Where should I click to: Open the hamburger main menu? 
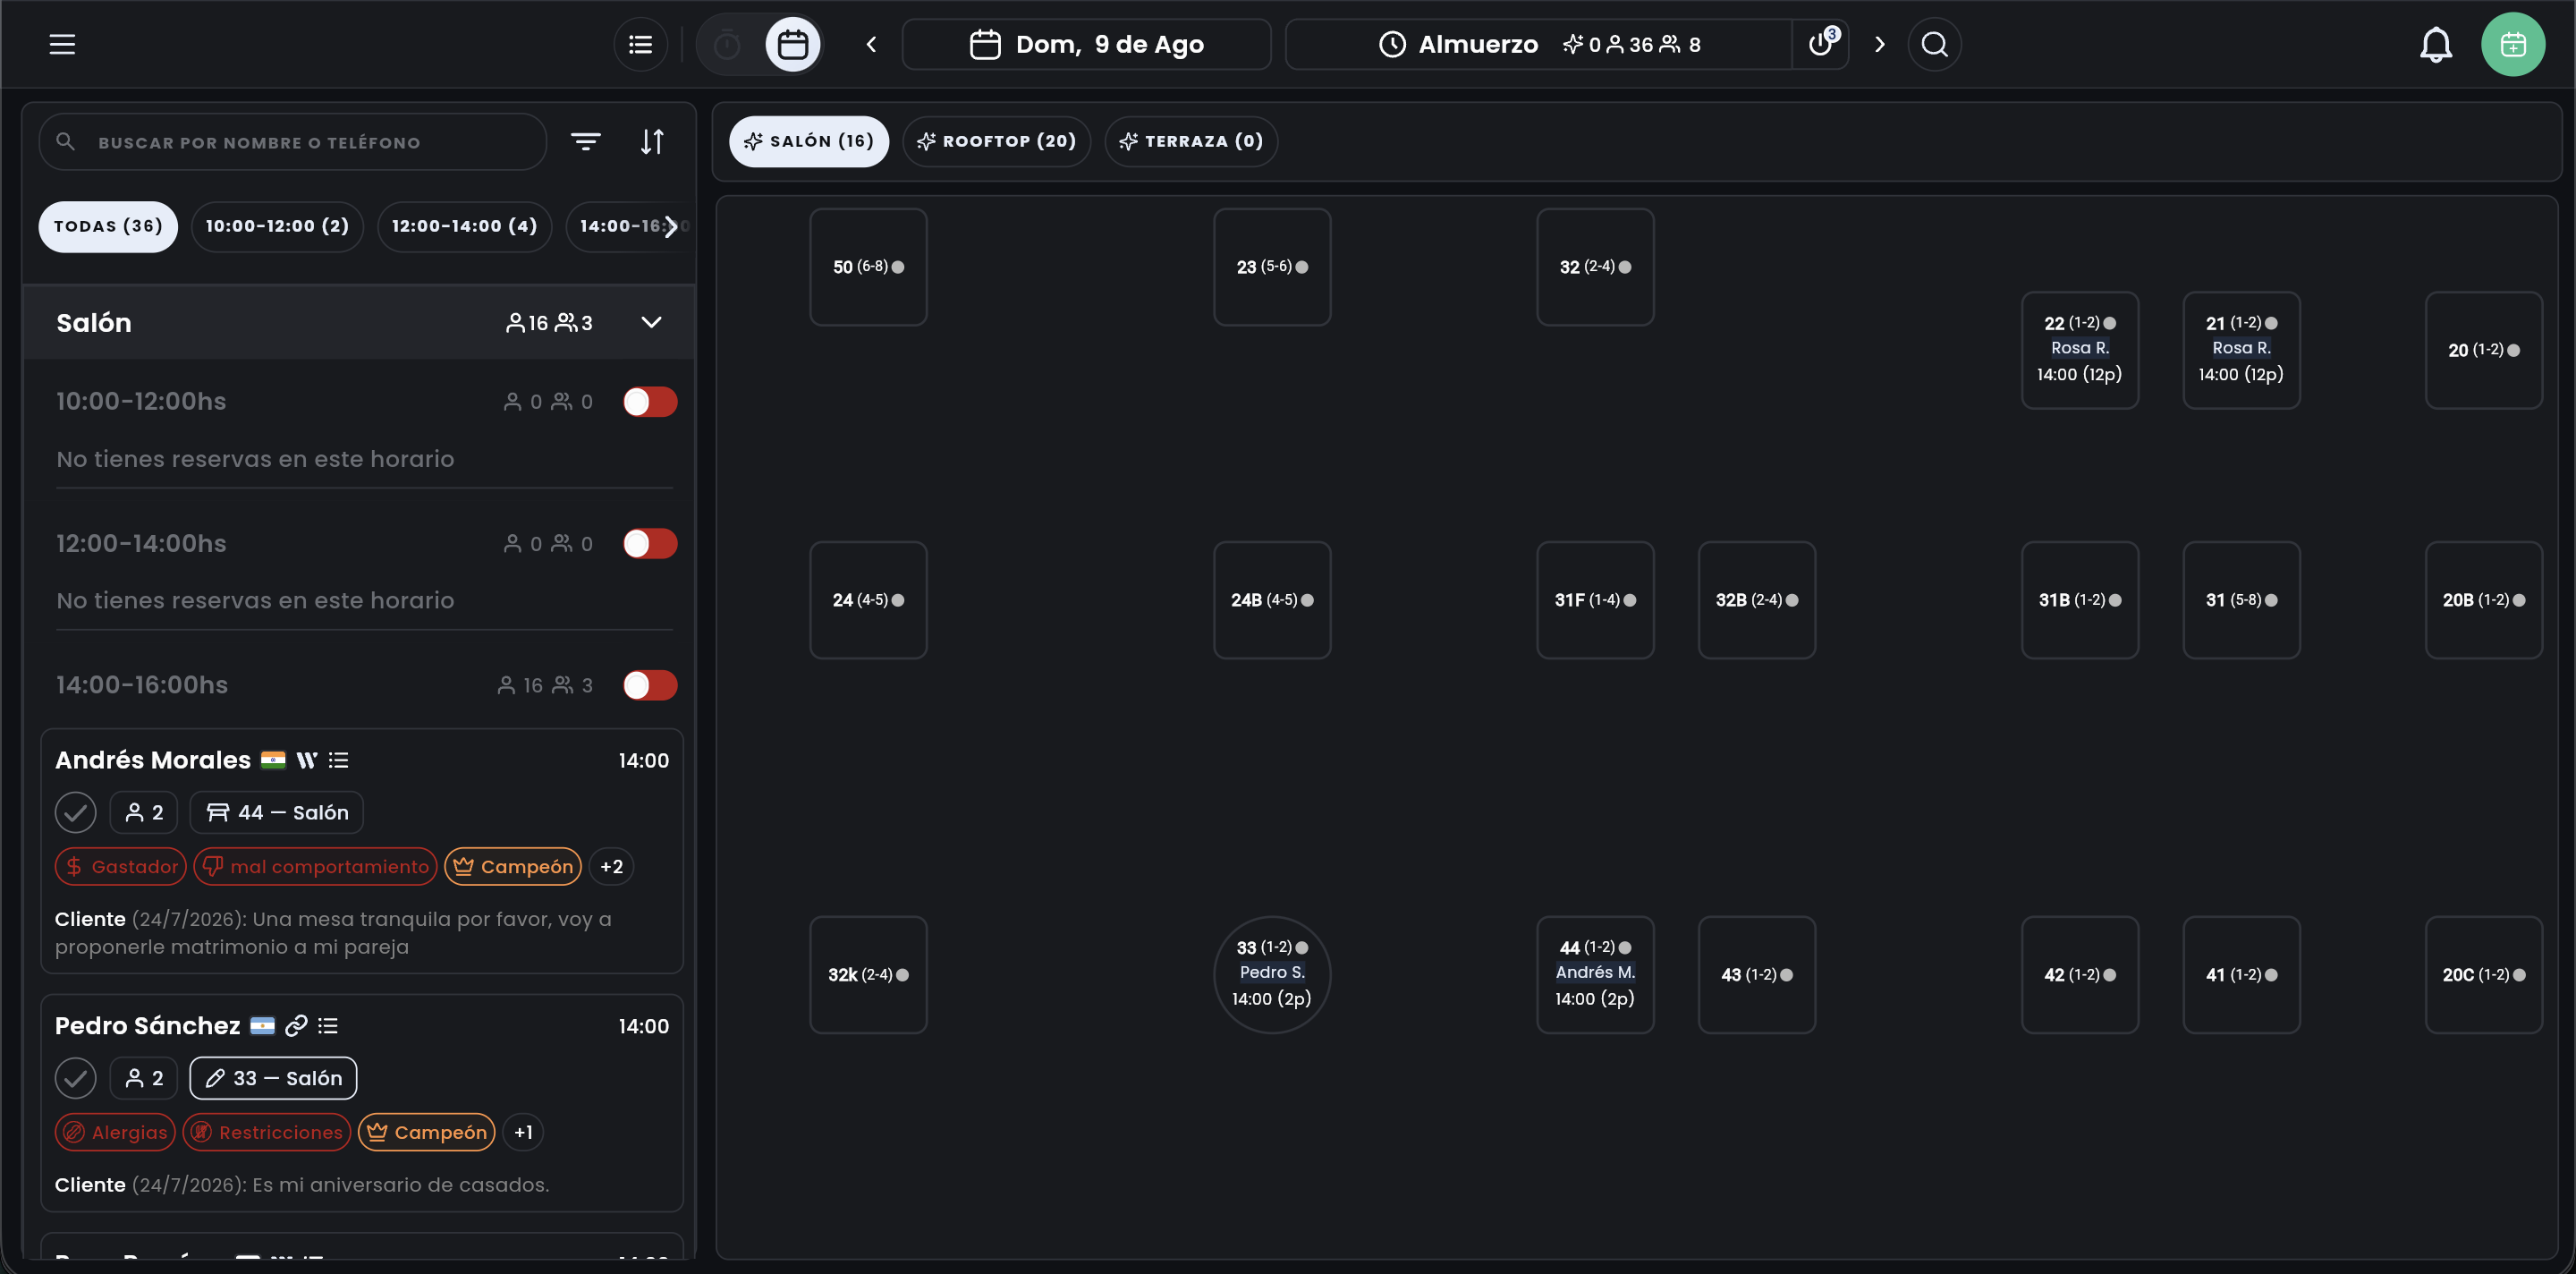click(x=62, y=44)
